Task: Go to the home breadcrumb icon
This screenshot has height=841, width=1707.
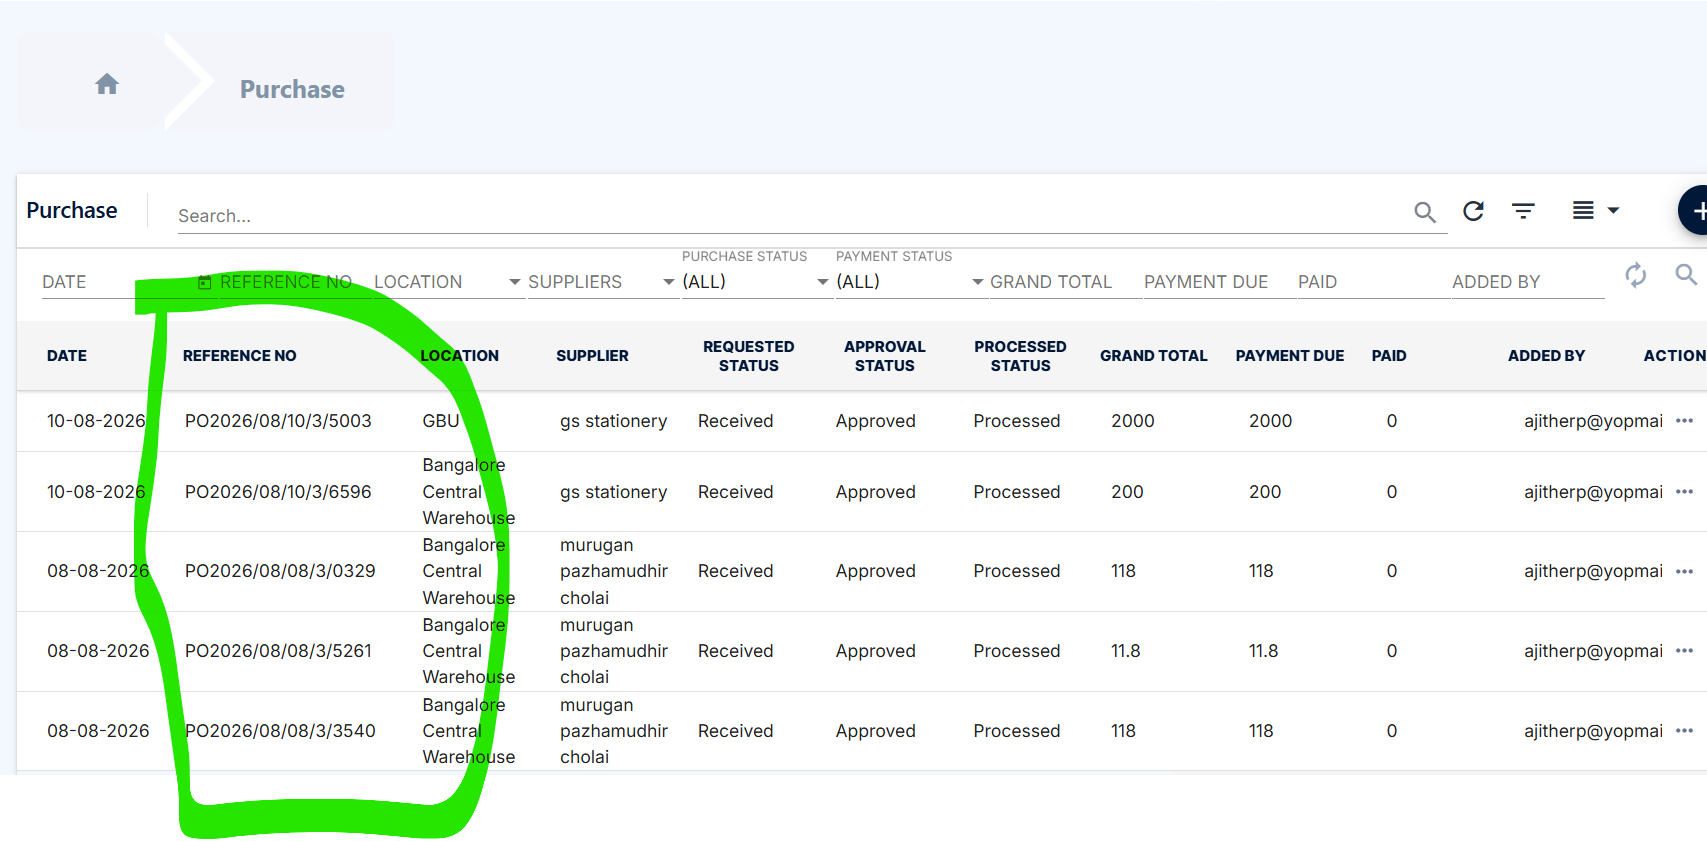Action: pos(107,84)
